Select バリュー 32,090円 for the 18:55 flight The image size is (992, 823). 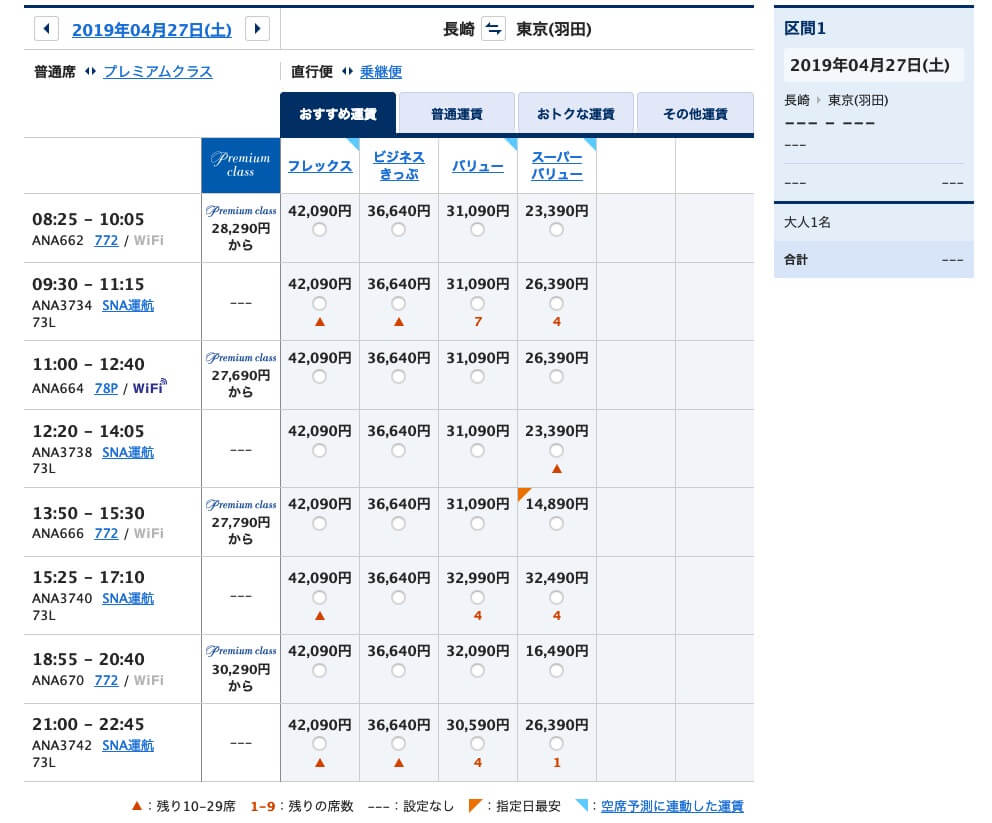[478, 671]
